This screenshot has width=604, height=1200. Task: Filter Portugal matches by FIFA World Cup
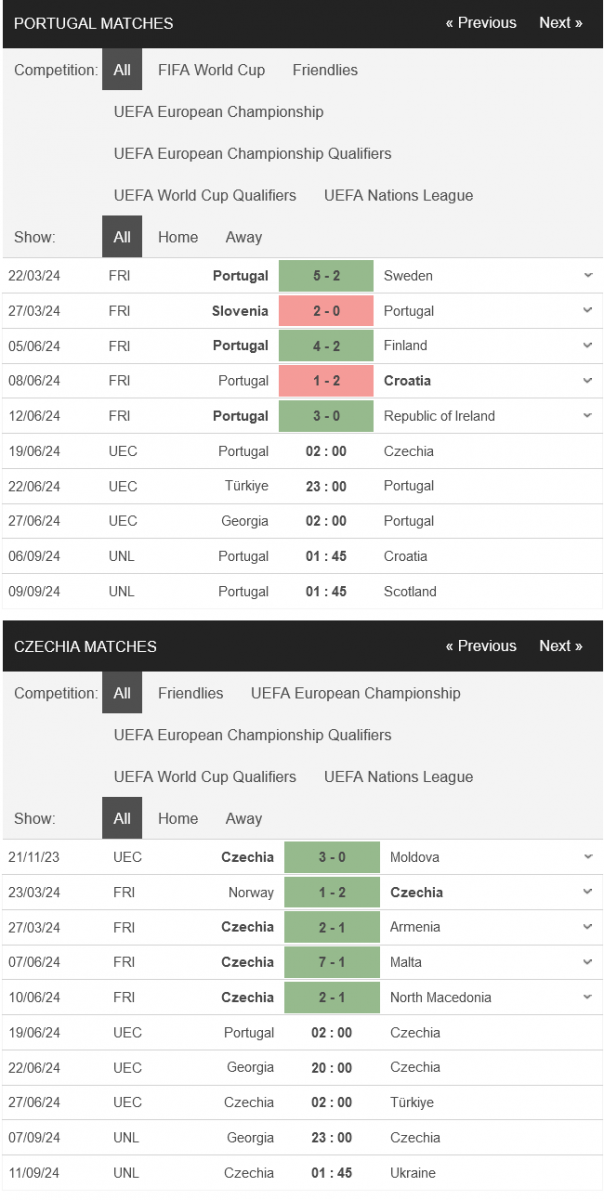pyautogui.click(x=211, y=70)
